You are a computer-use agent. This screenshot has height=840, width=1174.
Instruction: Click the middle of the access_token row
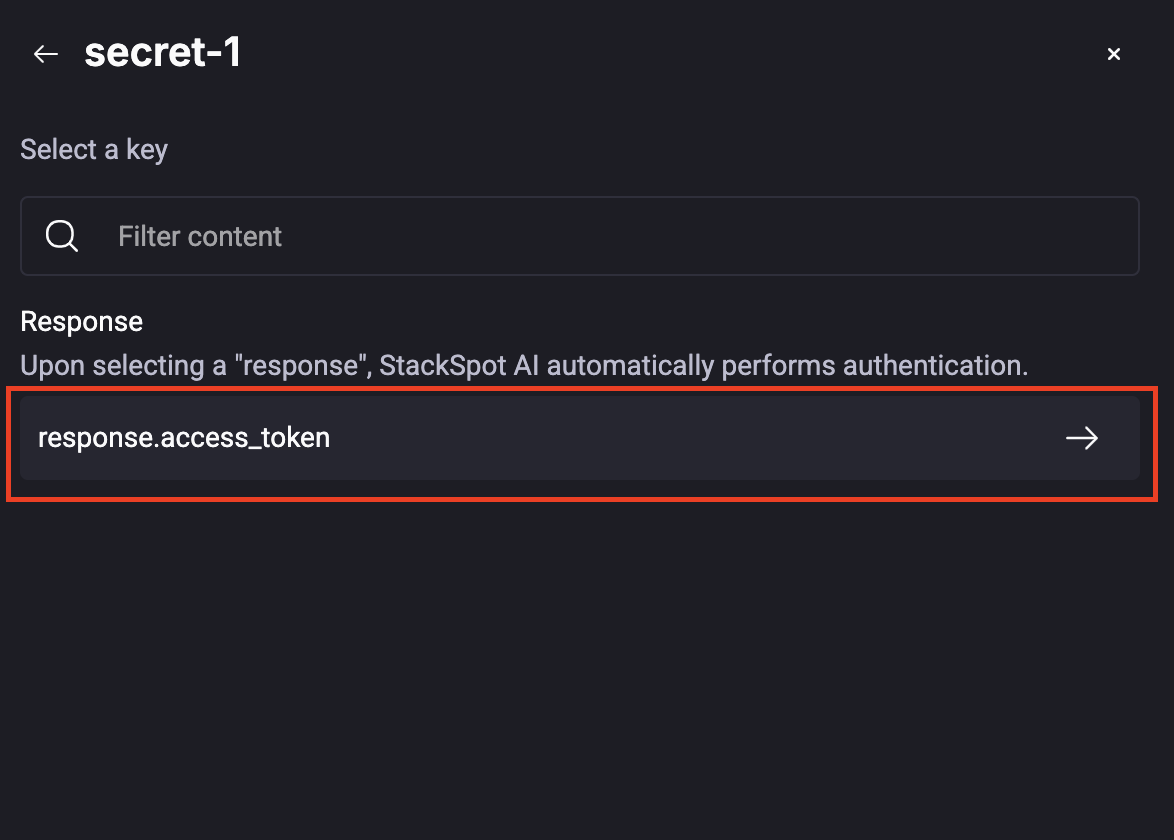coord(580,438)
